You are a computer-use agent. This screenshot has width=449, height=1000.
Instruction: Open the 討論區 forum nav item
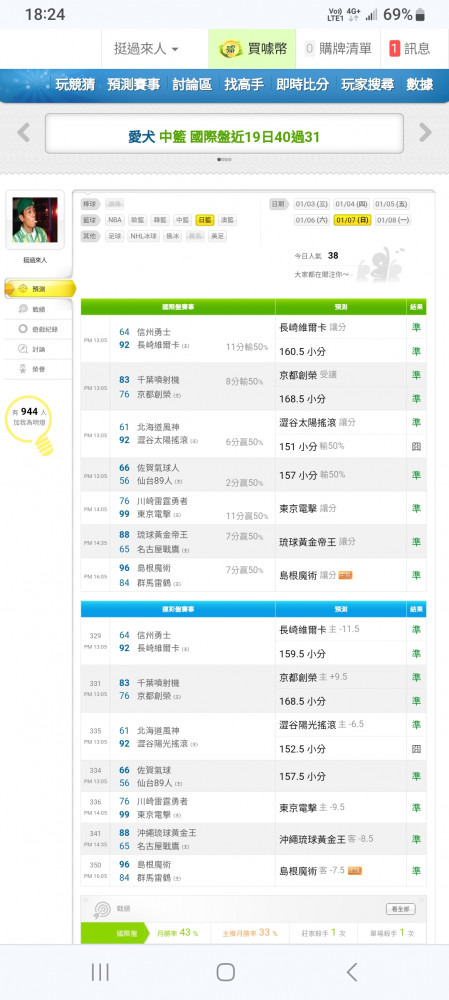192,84
